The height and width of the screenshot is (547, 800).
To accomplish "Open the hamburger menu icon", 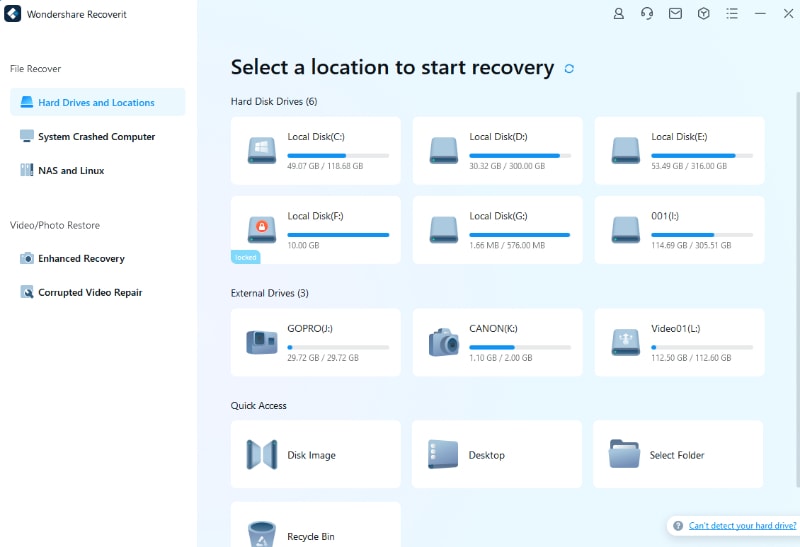I will click(732, 14).
